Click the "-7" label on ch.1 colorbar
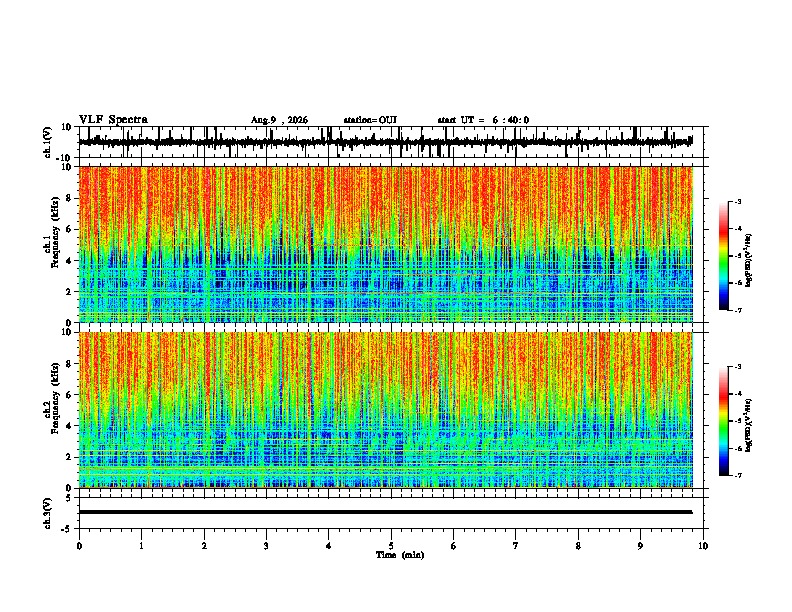 [737, 310]
